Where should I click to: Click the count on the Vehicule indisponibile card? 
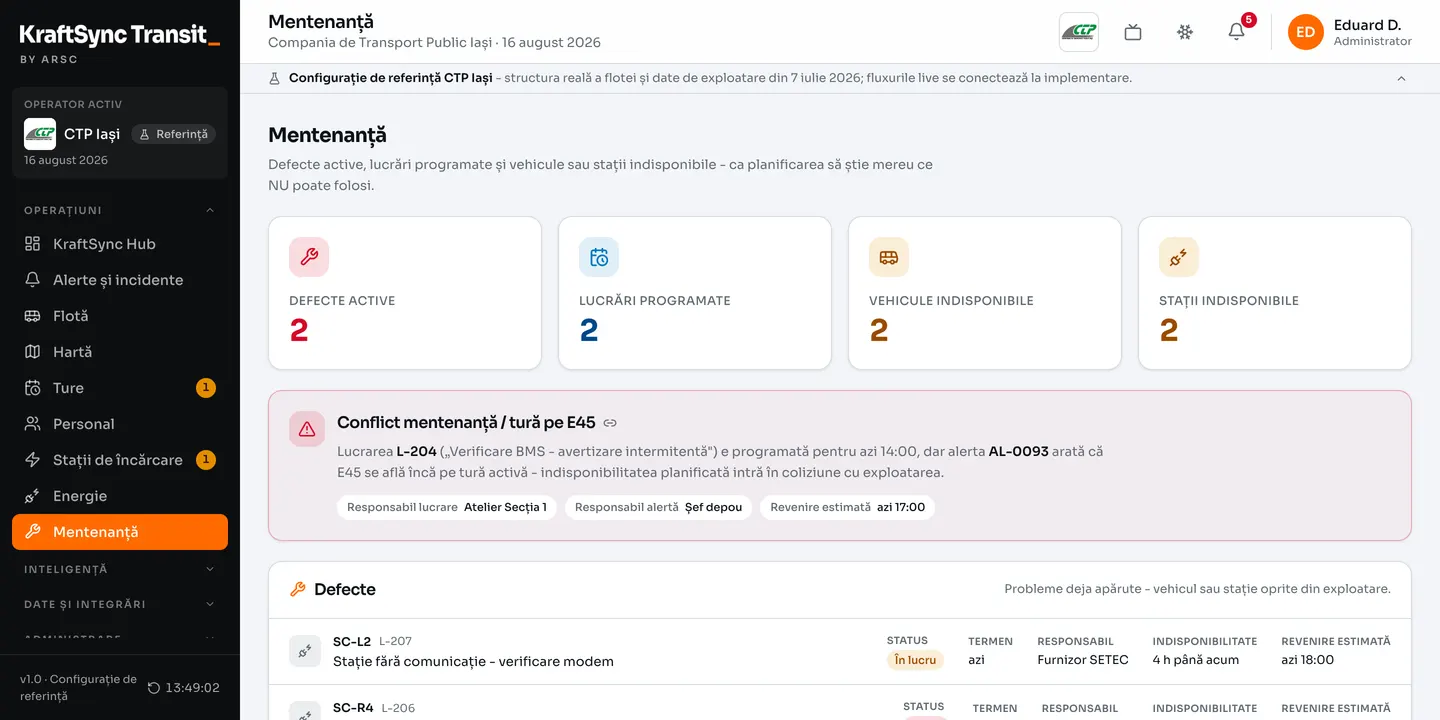point(879,330)
